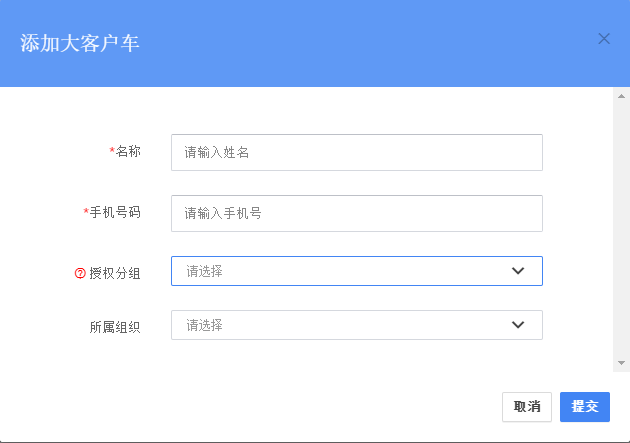This screenshot has width=630, height=443.
Task: Click the dialog scrollbar down arrow
Action: coord(621,363)
